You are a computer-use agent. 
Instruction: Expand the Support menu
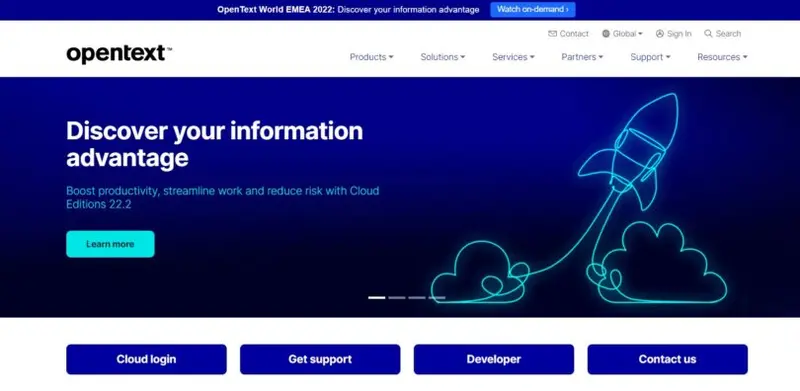[x=651, y=57]
